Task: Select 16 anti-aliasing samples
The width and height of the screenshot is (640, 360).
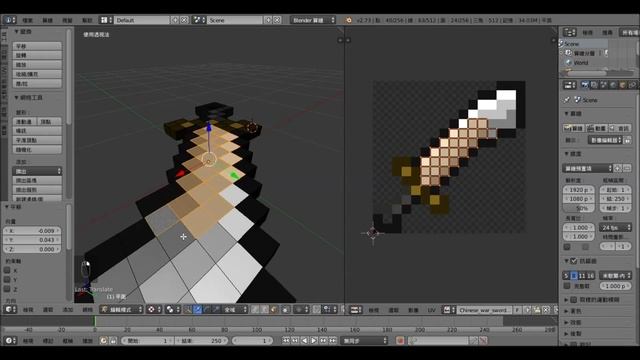Action: 591,276
